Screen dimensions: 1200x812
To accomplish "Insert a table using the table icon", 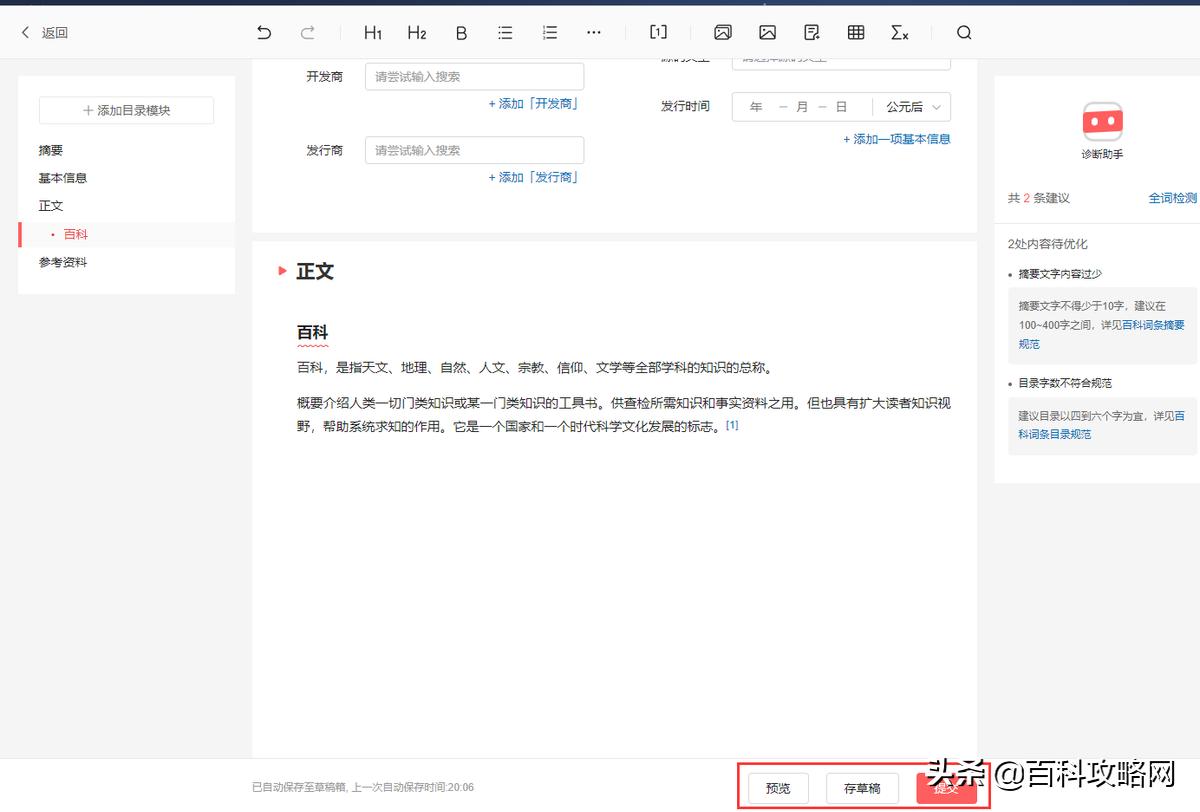I will 855,32.
